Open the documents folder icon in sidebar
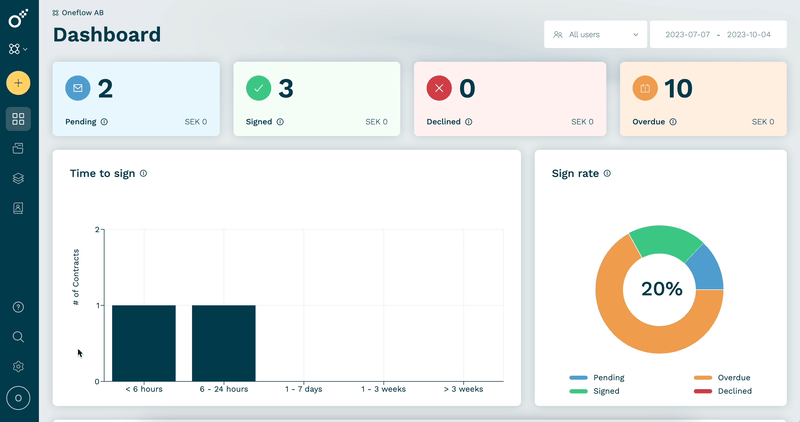The width and height of the screenshot is (800, 422). coord(18,148)
